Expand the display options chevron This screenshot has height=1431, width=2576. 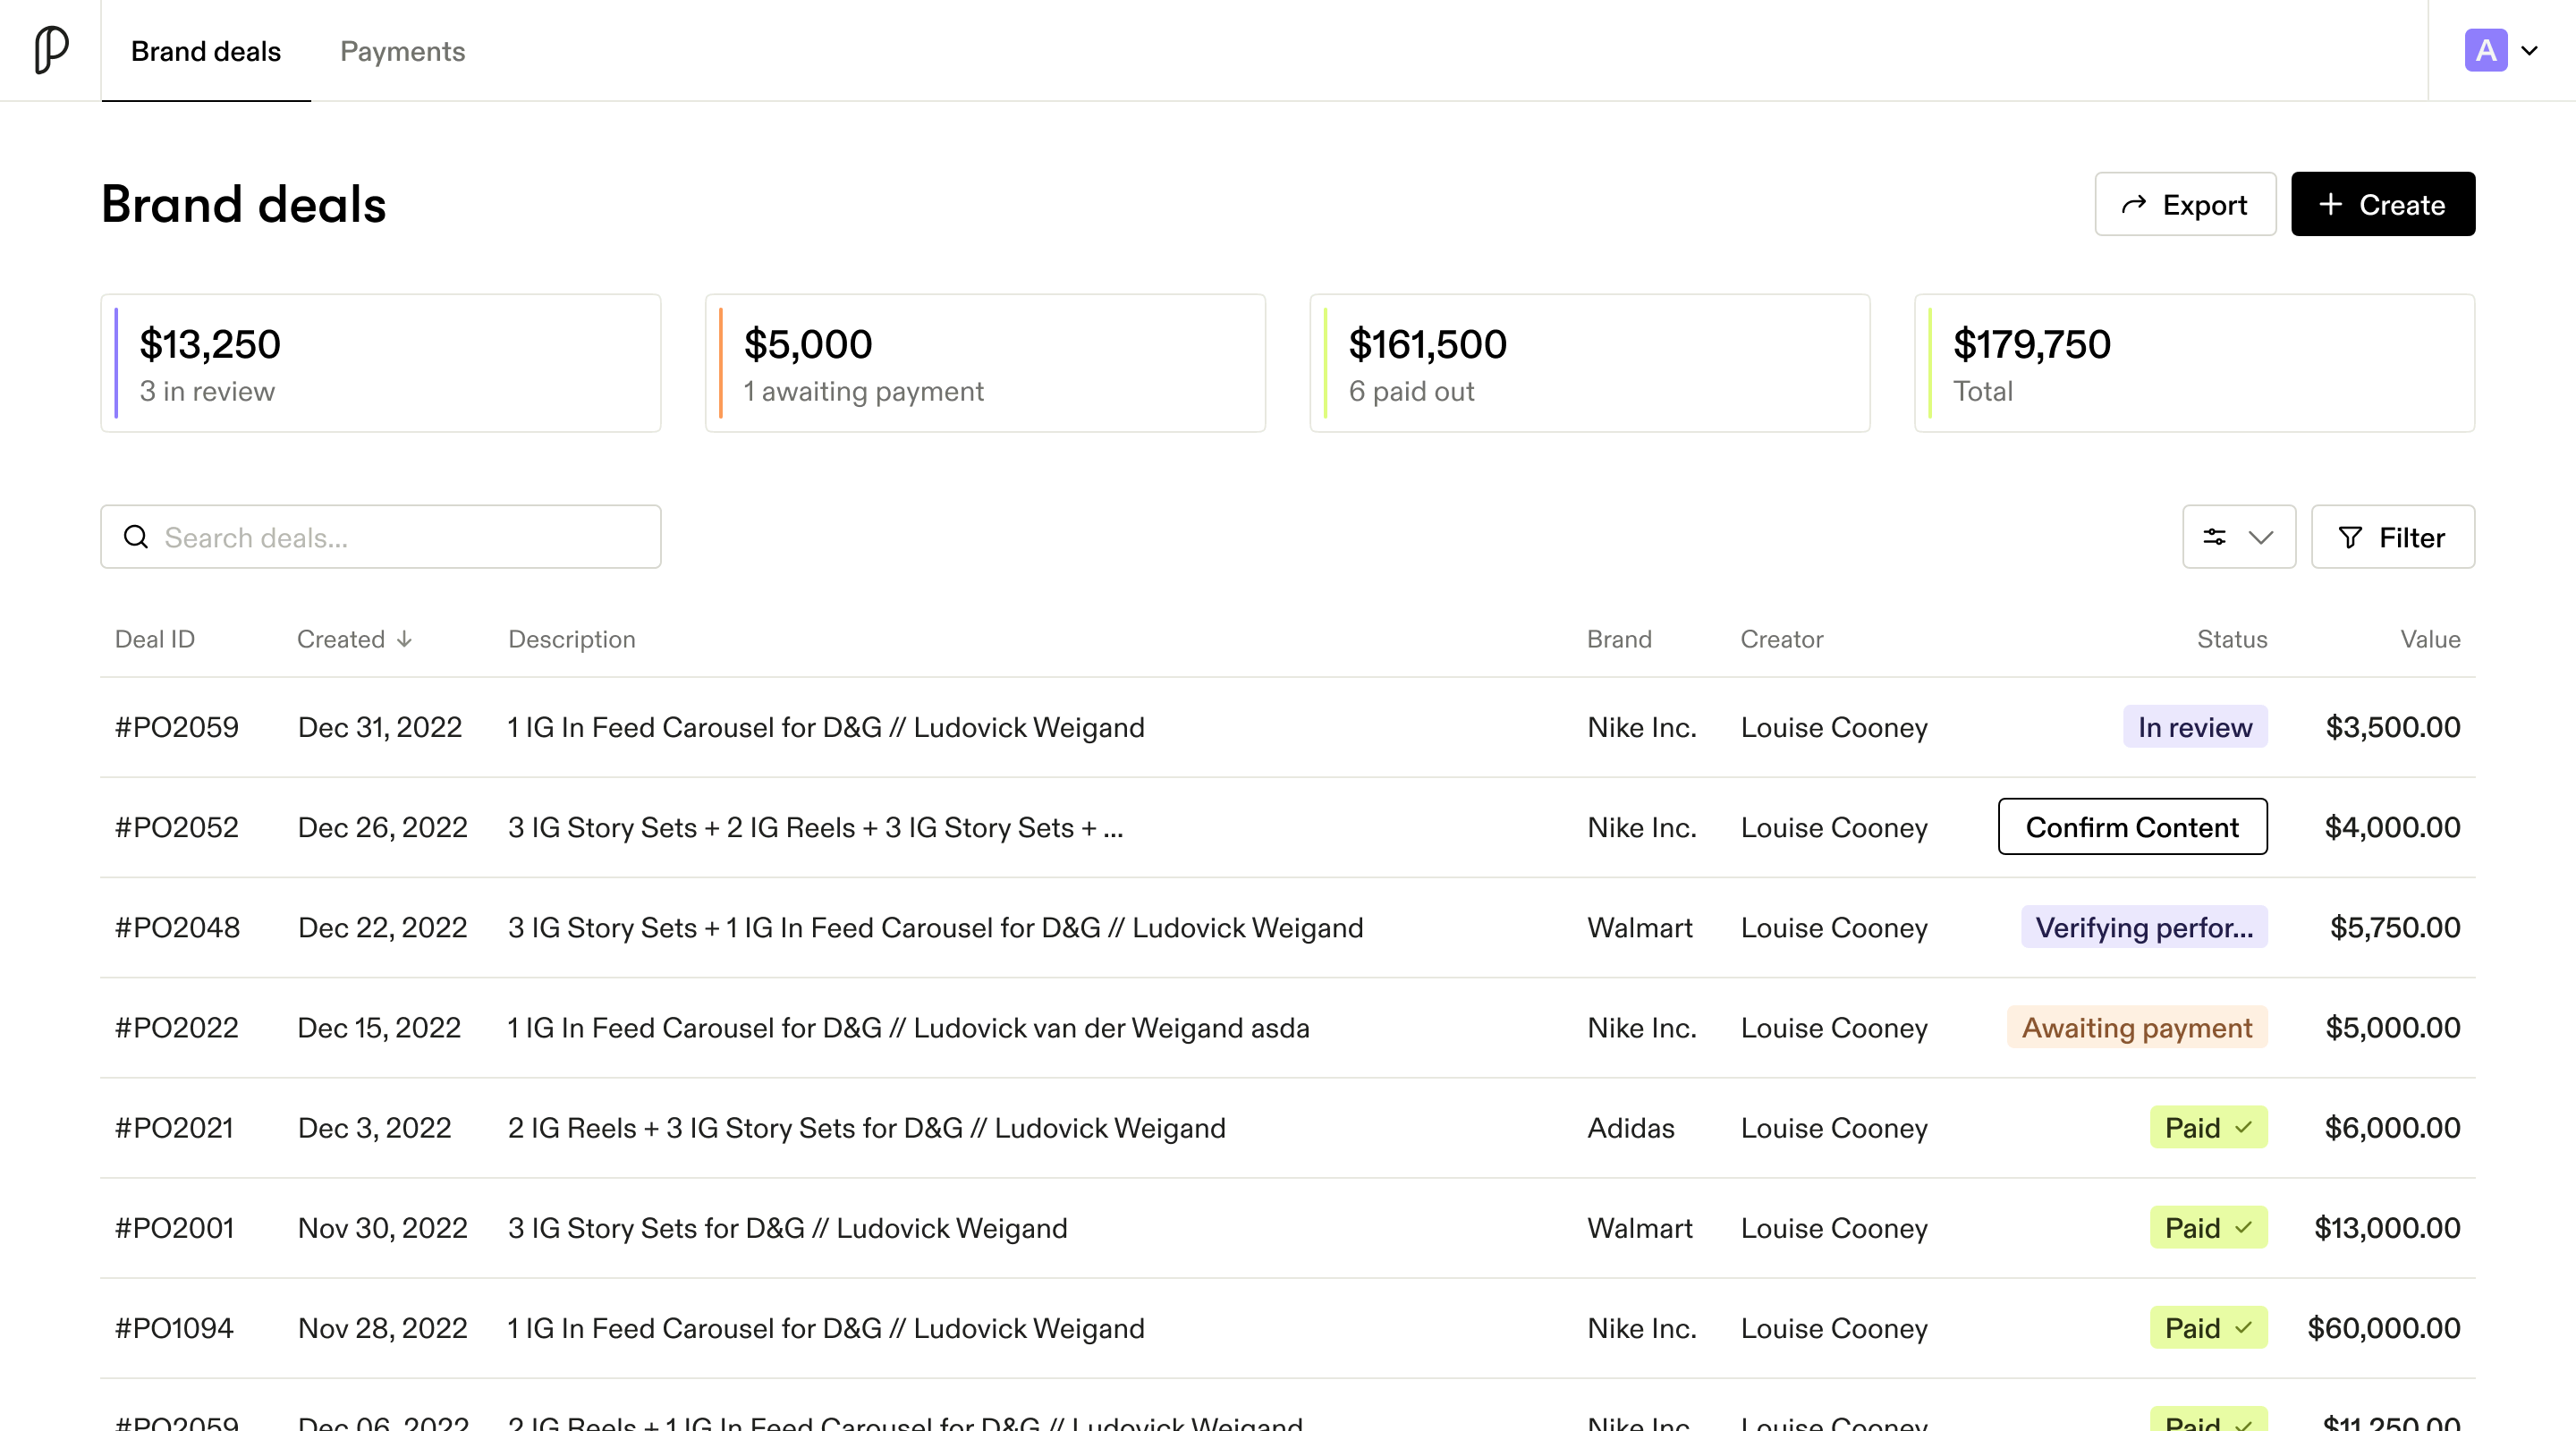click(2260, 537)
